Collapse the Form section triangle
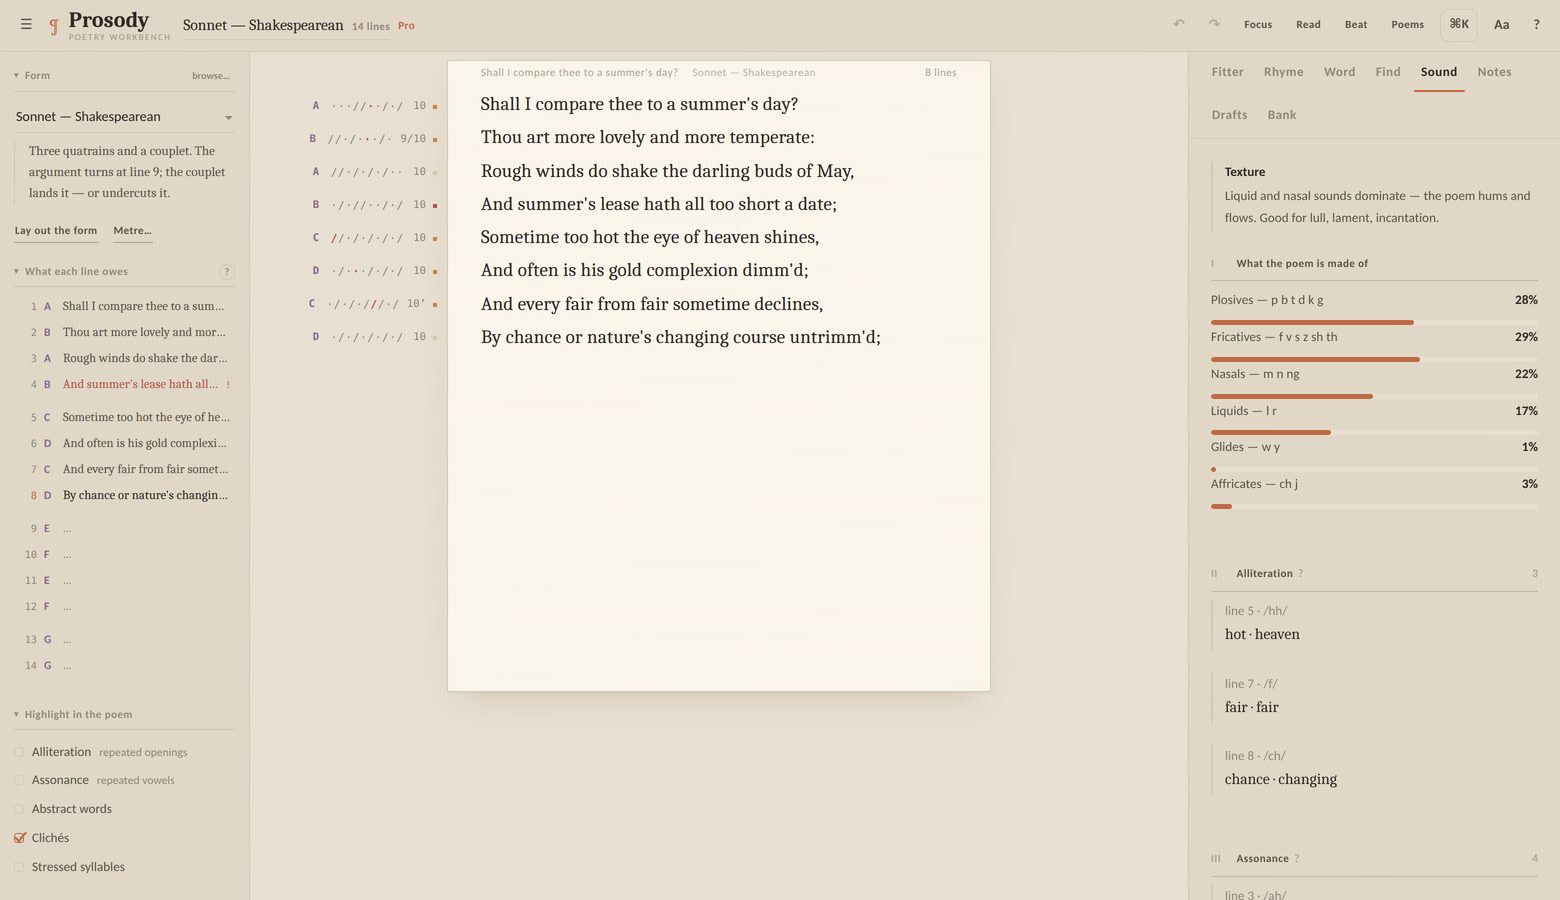 (x=16, y=75)
